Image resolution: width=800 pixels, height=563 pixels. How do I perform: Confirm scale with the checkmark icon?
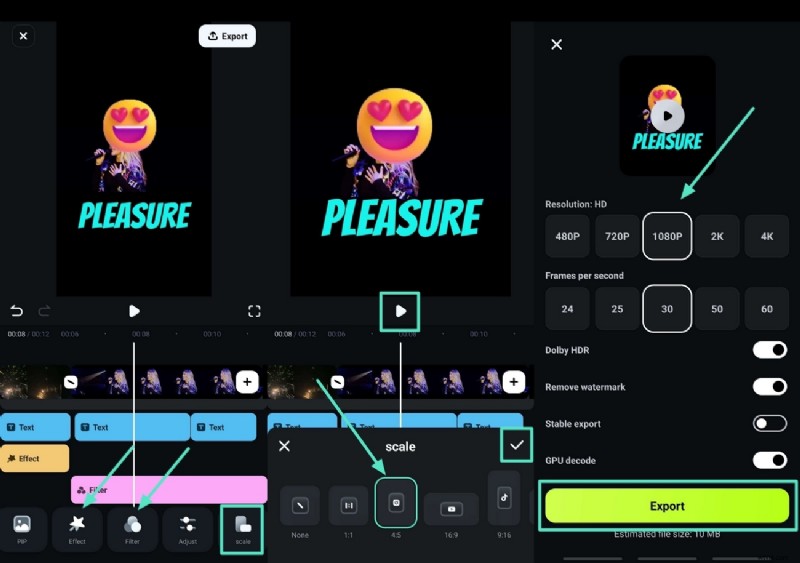pyautogui.click(x=516, y=445)
